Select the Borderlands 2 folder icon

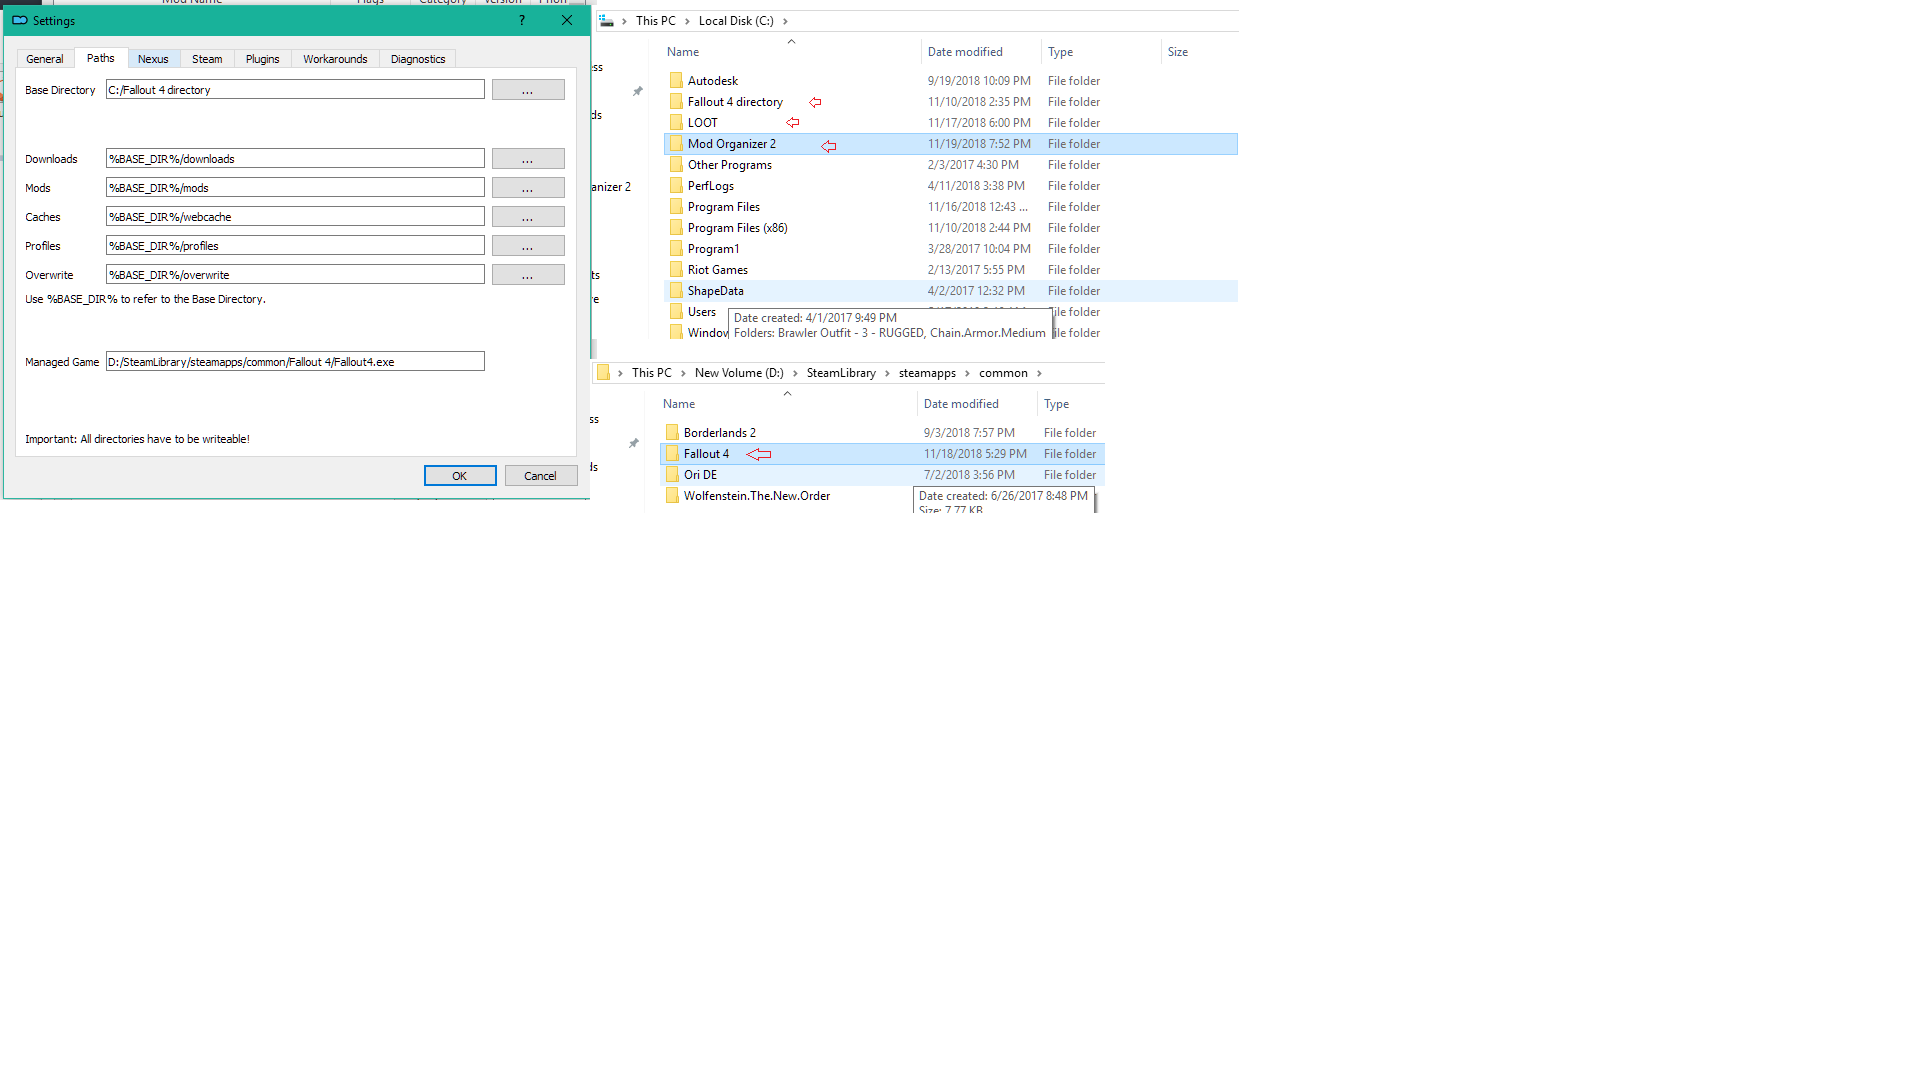click(x=672, y=432)
